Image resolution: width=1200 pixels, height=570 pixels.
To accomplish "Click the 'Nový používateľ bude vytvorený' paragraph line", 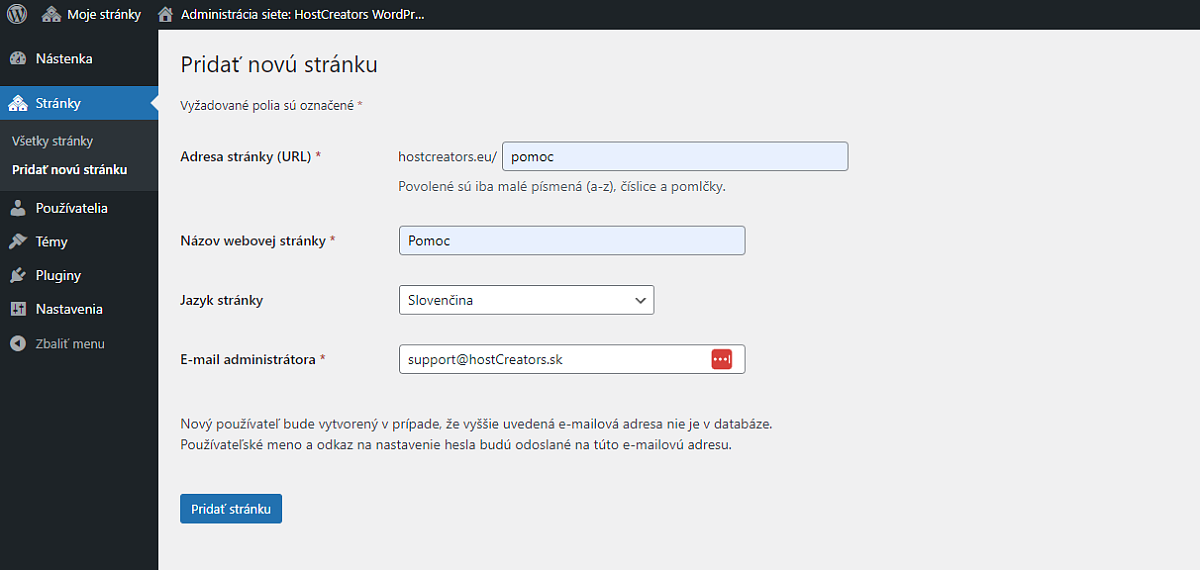I will coord(476,424).
